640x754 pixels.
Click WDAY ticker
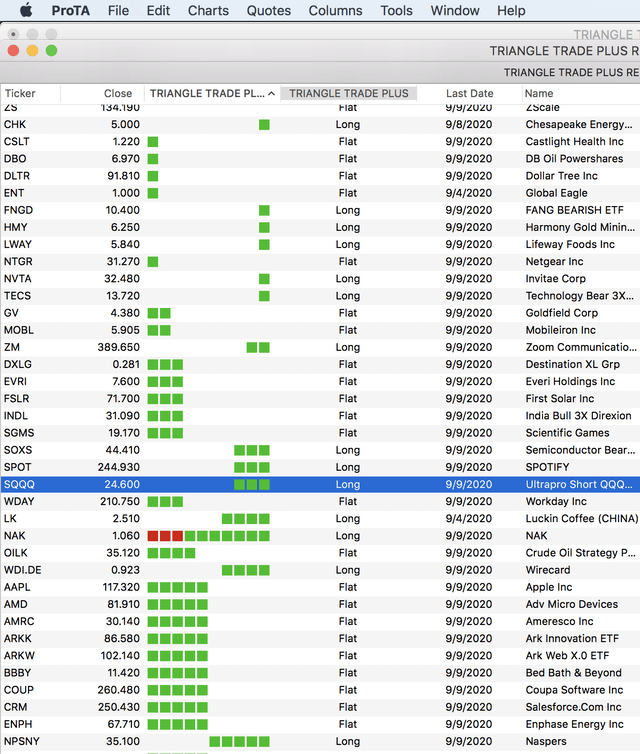tap(19, 502)
